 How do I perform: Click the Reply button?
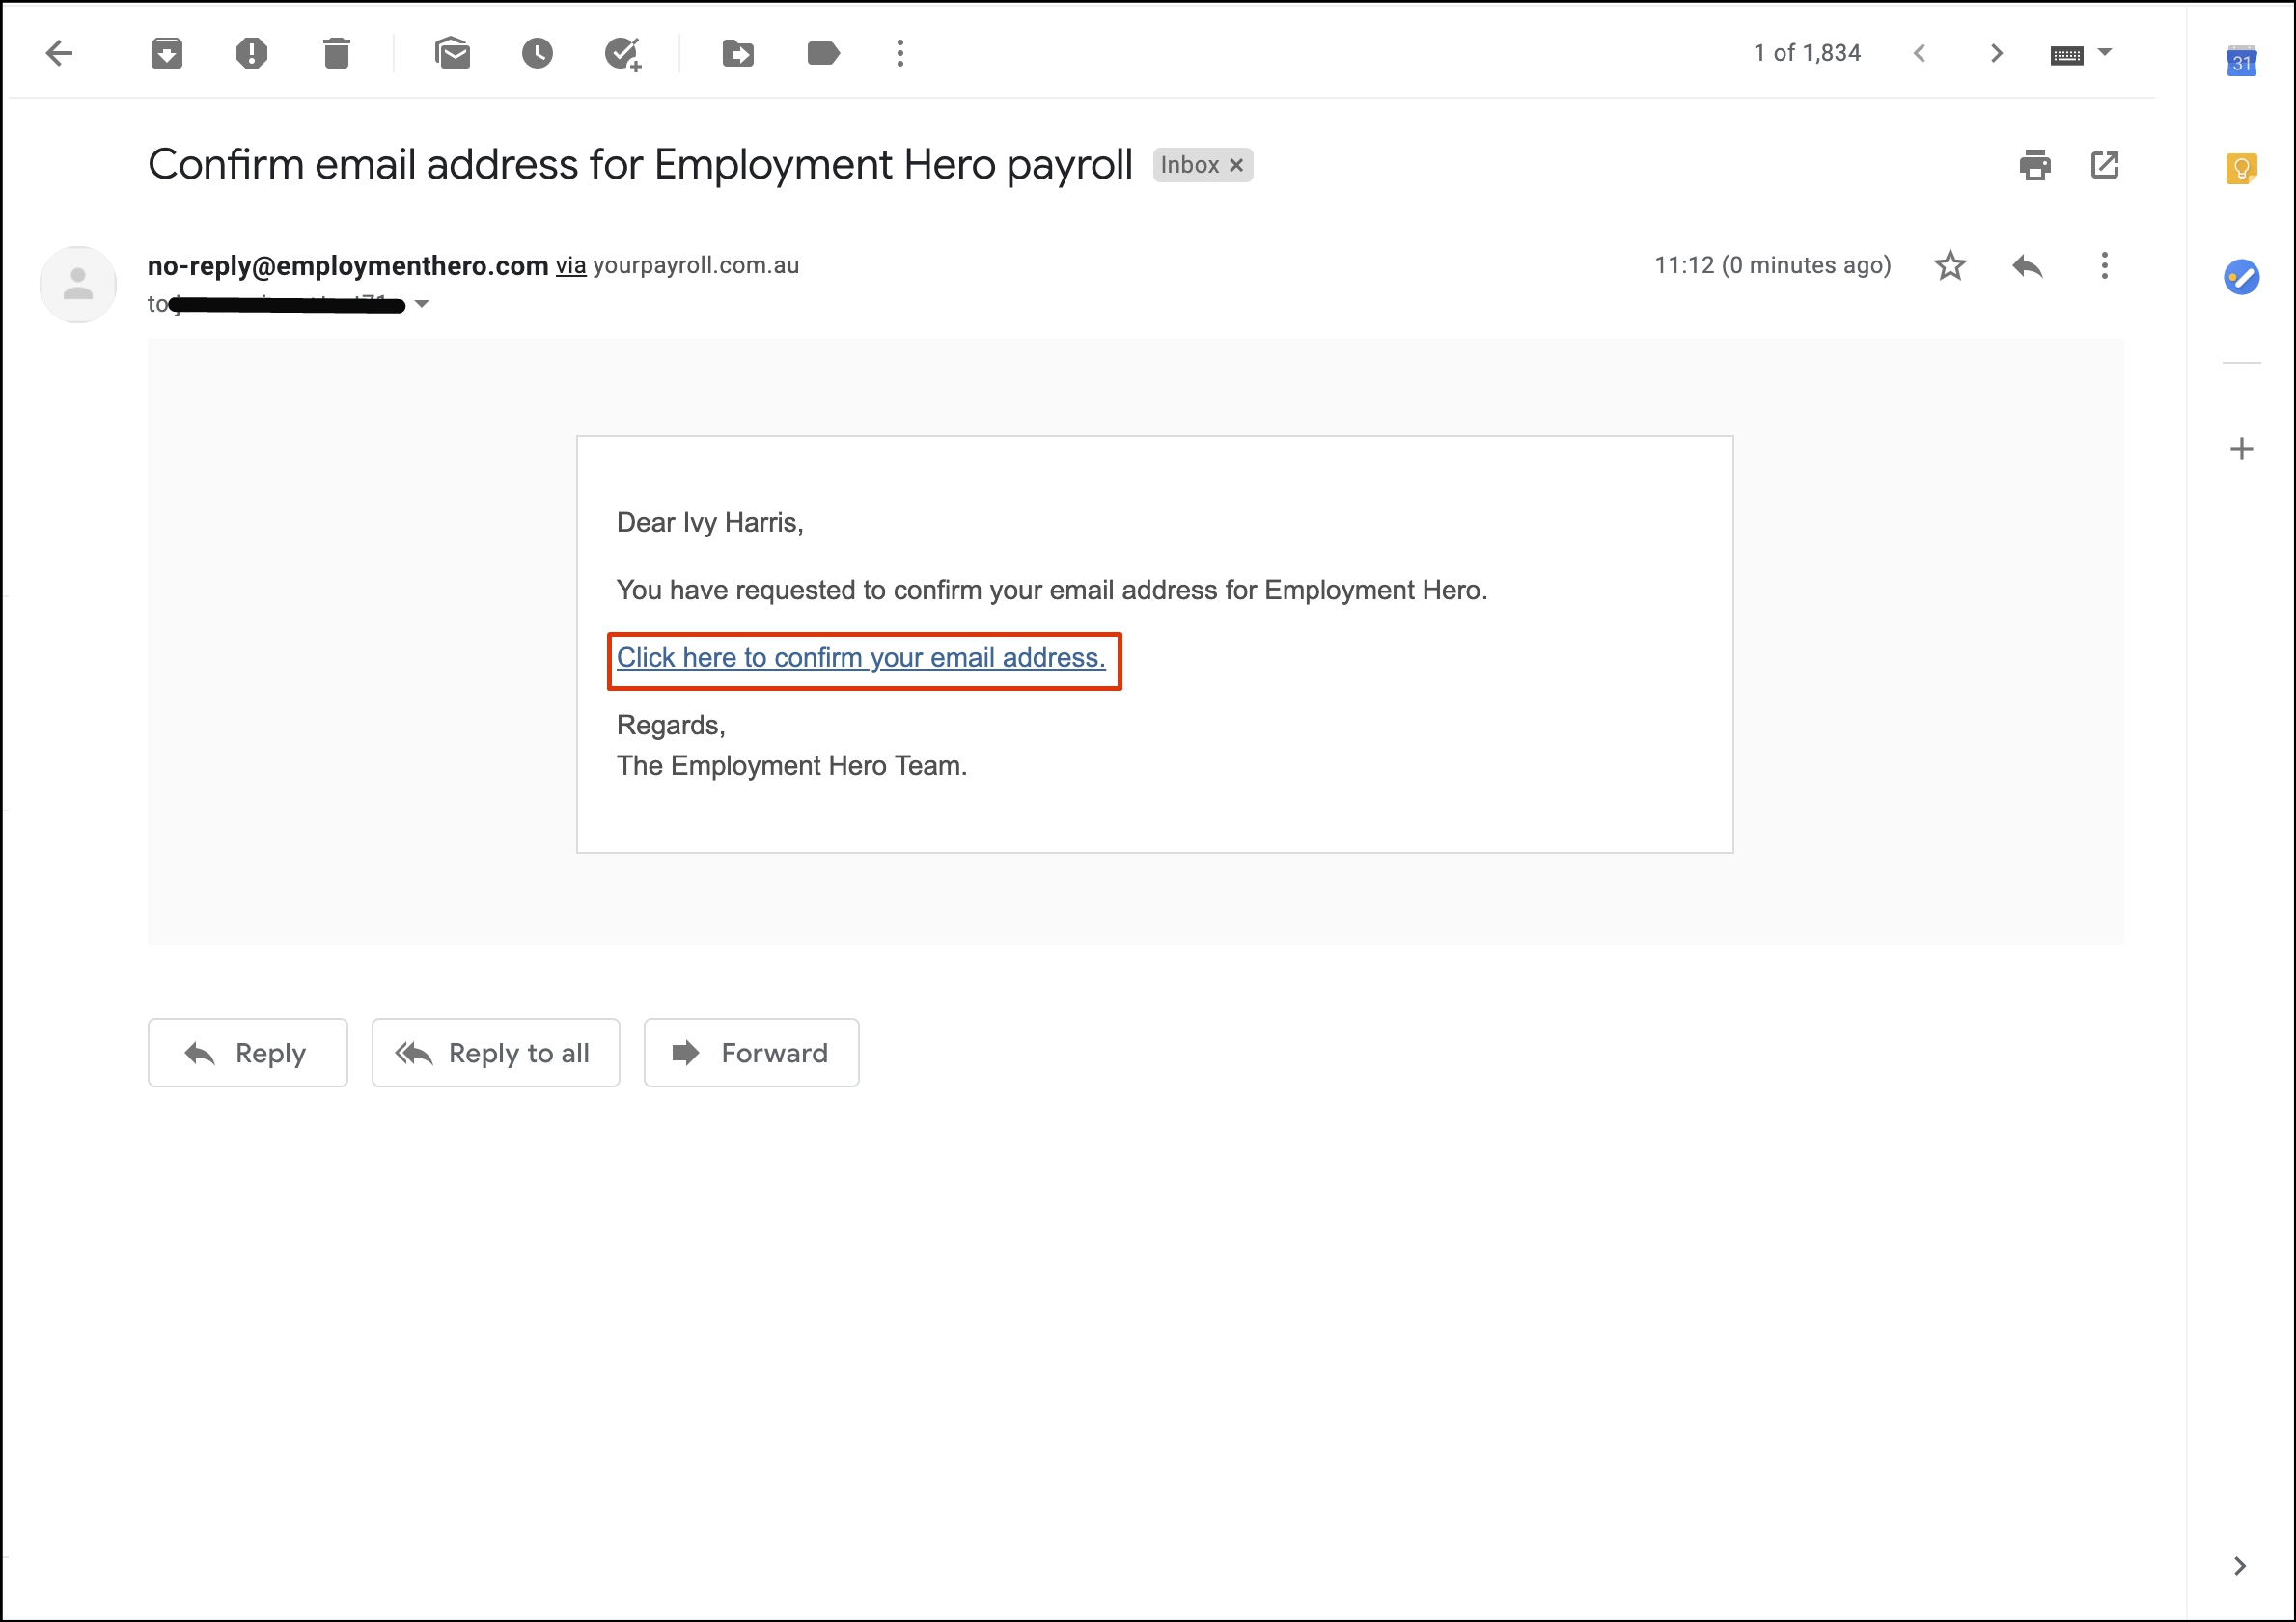248,1053
